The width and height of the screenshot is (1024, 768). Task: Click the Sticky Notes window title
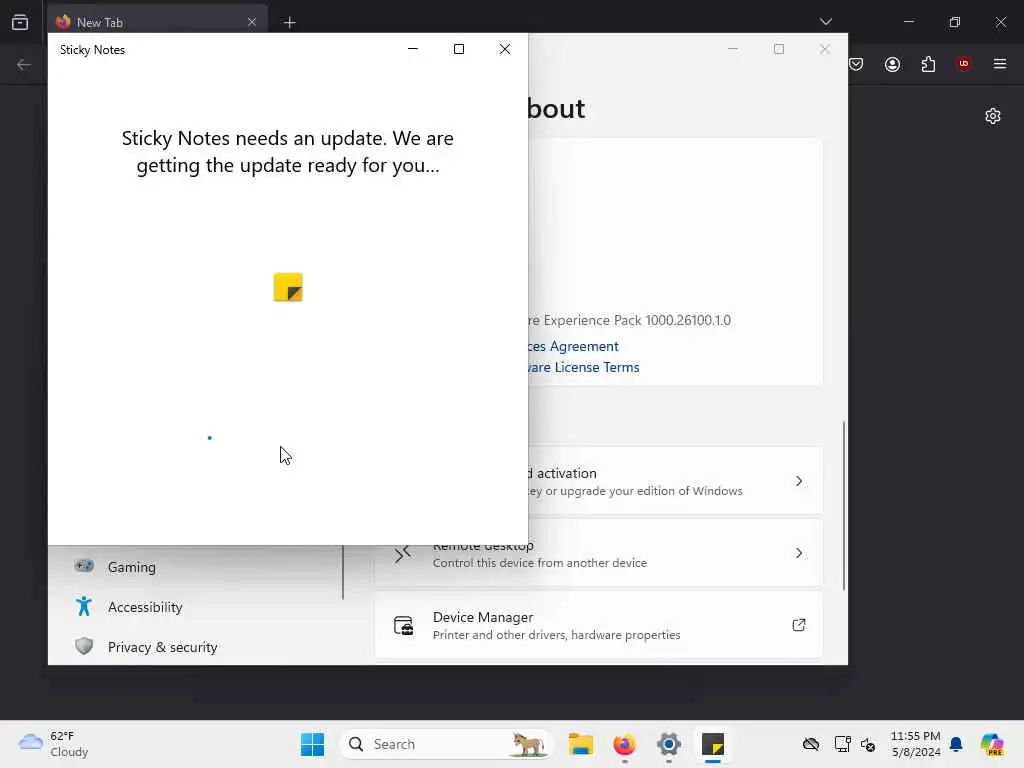(92, 50)
